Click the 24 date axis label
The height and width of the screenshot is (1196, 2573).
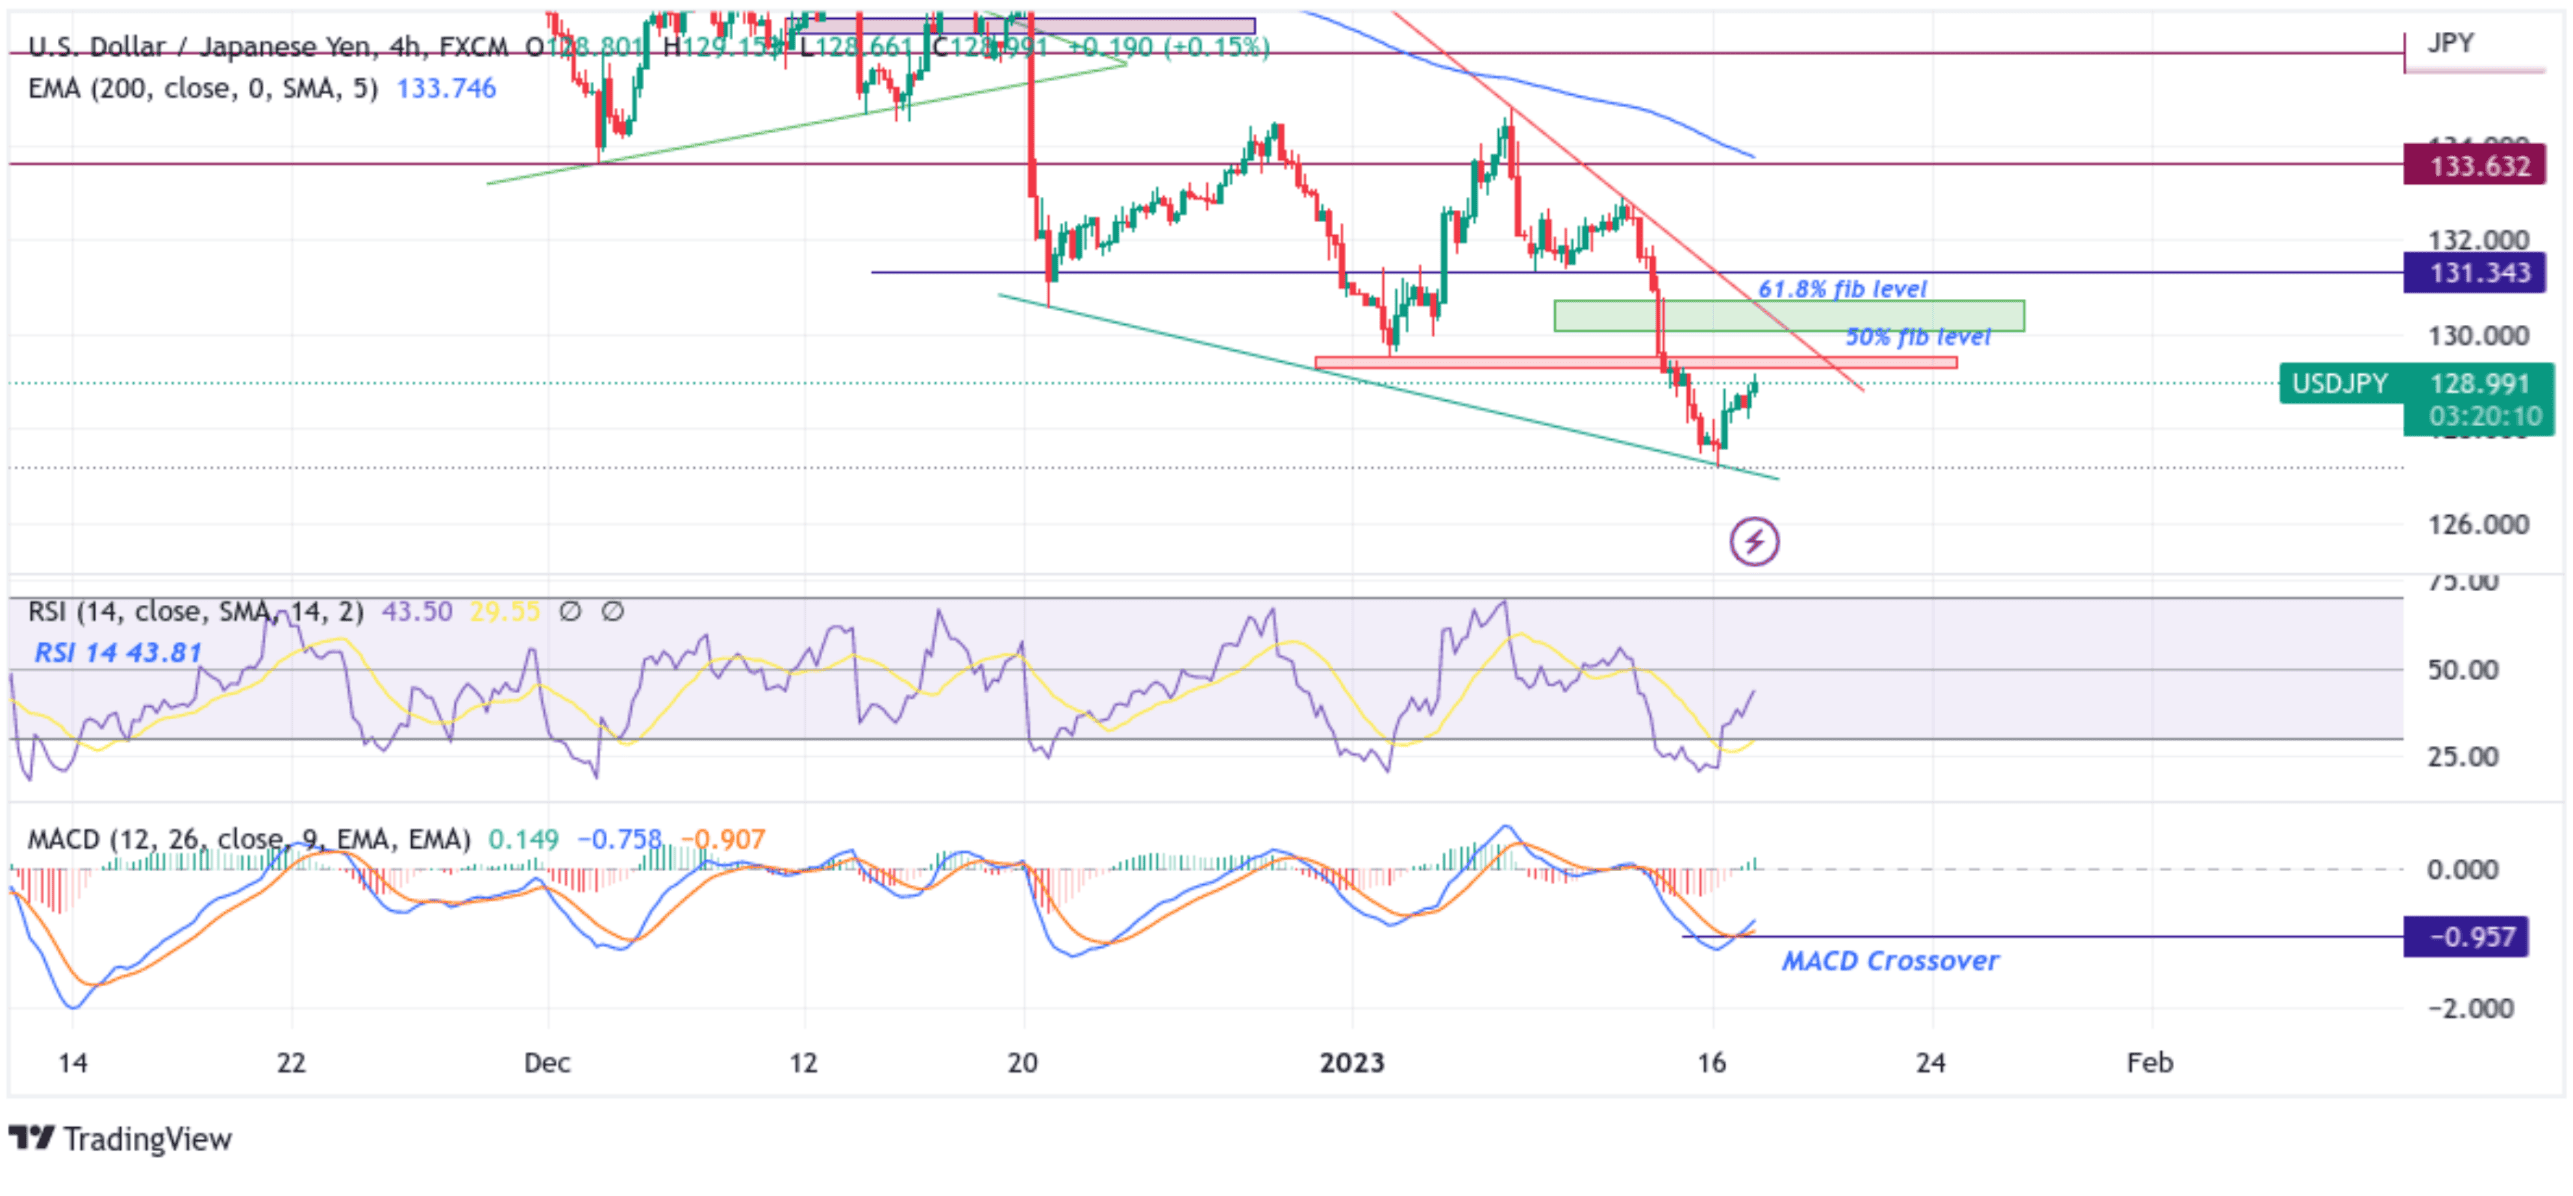[x=1930, y=1061]
